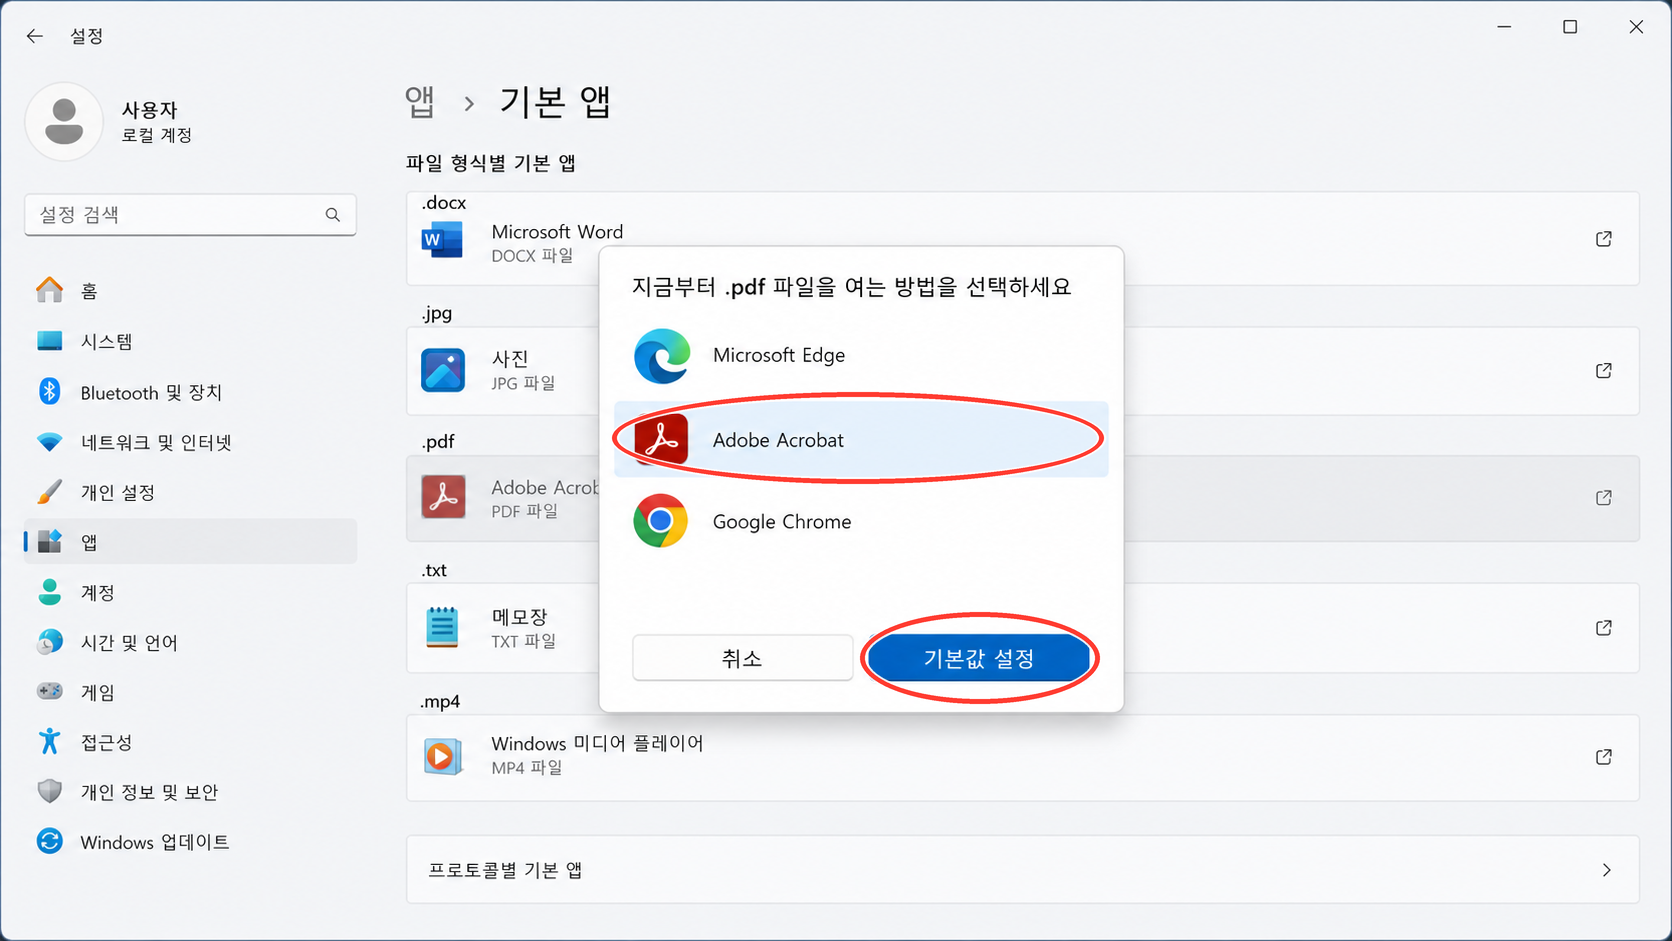Click Windows 미디어 플레이어 text

597,743
